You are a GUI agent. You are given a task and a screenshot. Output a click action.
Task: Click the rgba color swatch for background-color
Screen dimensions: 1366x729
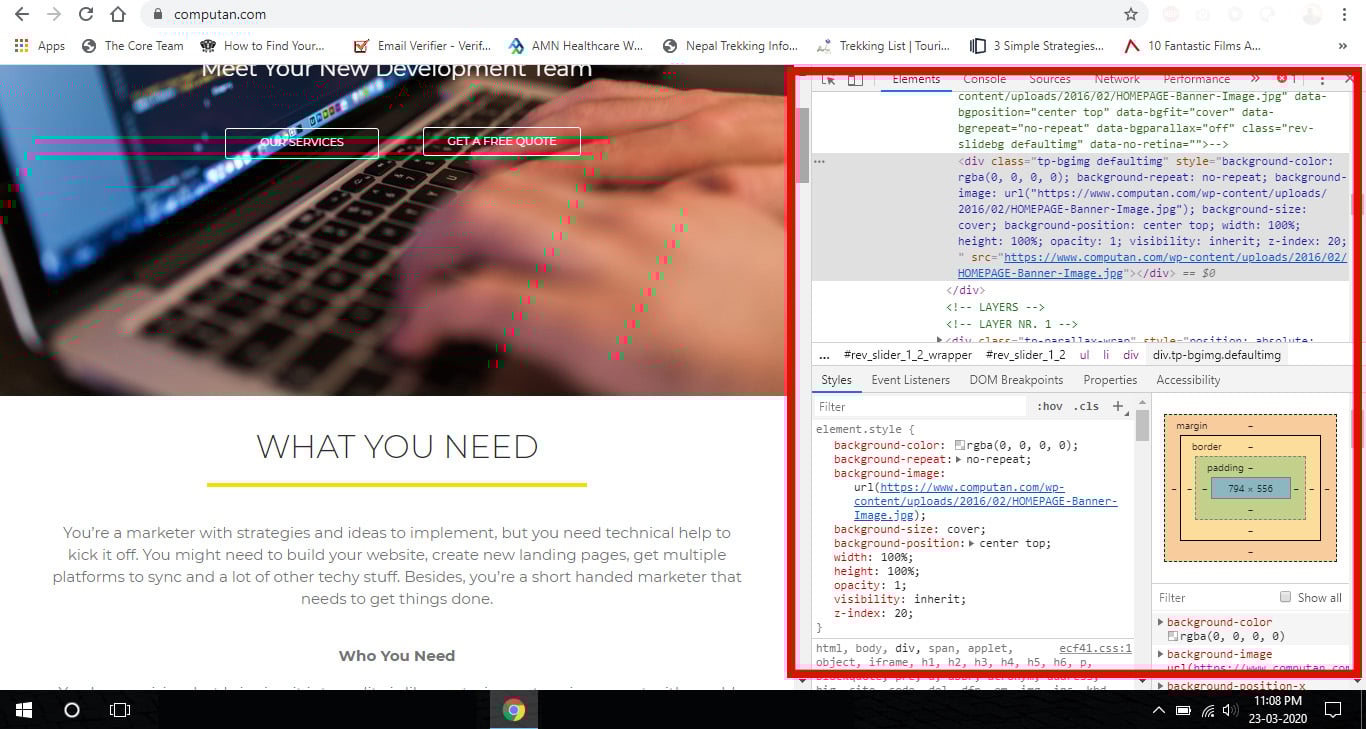[x=958, y=445]
